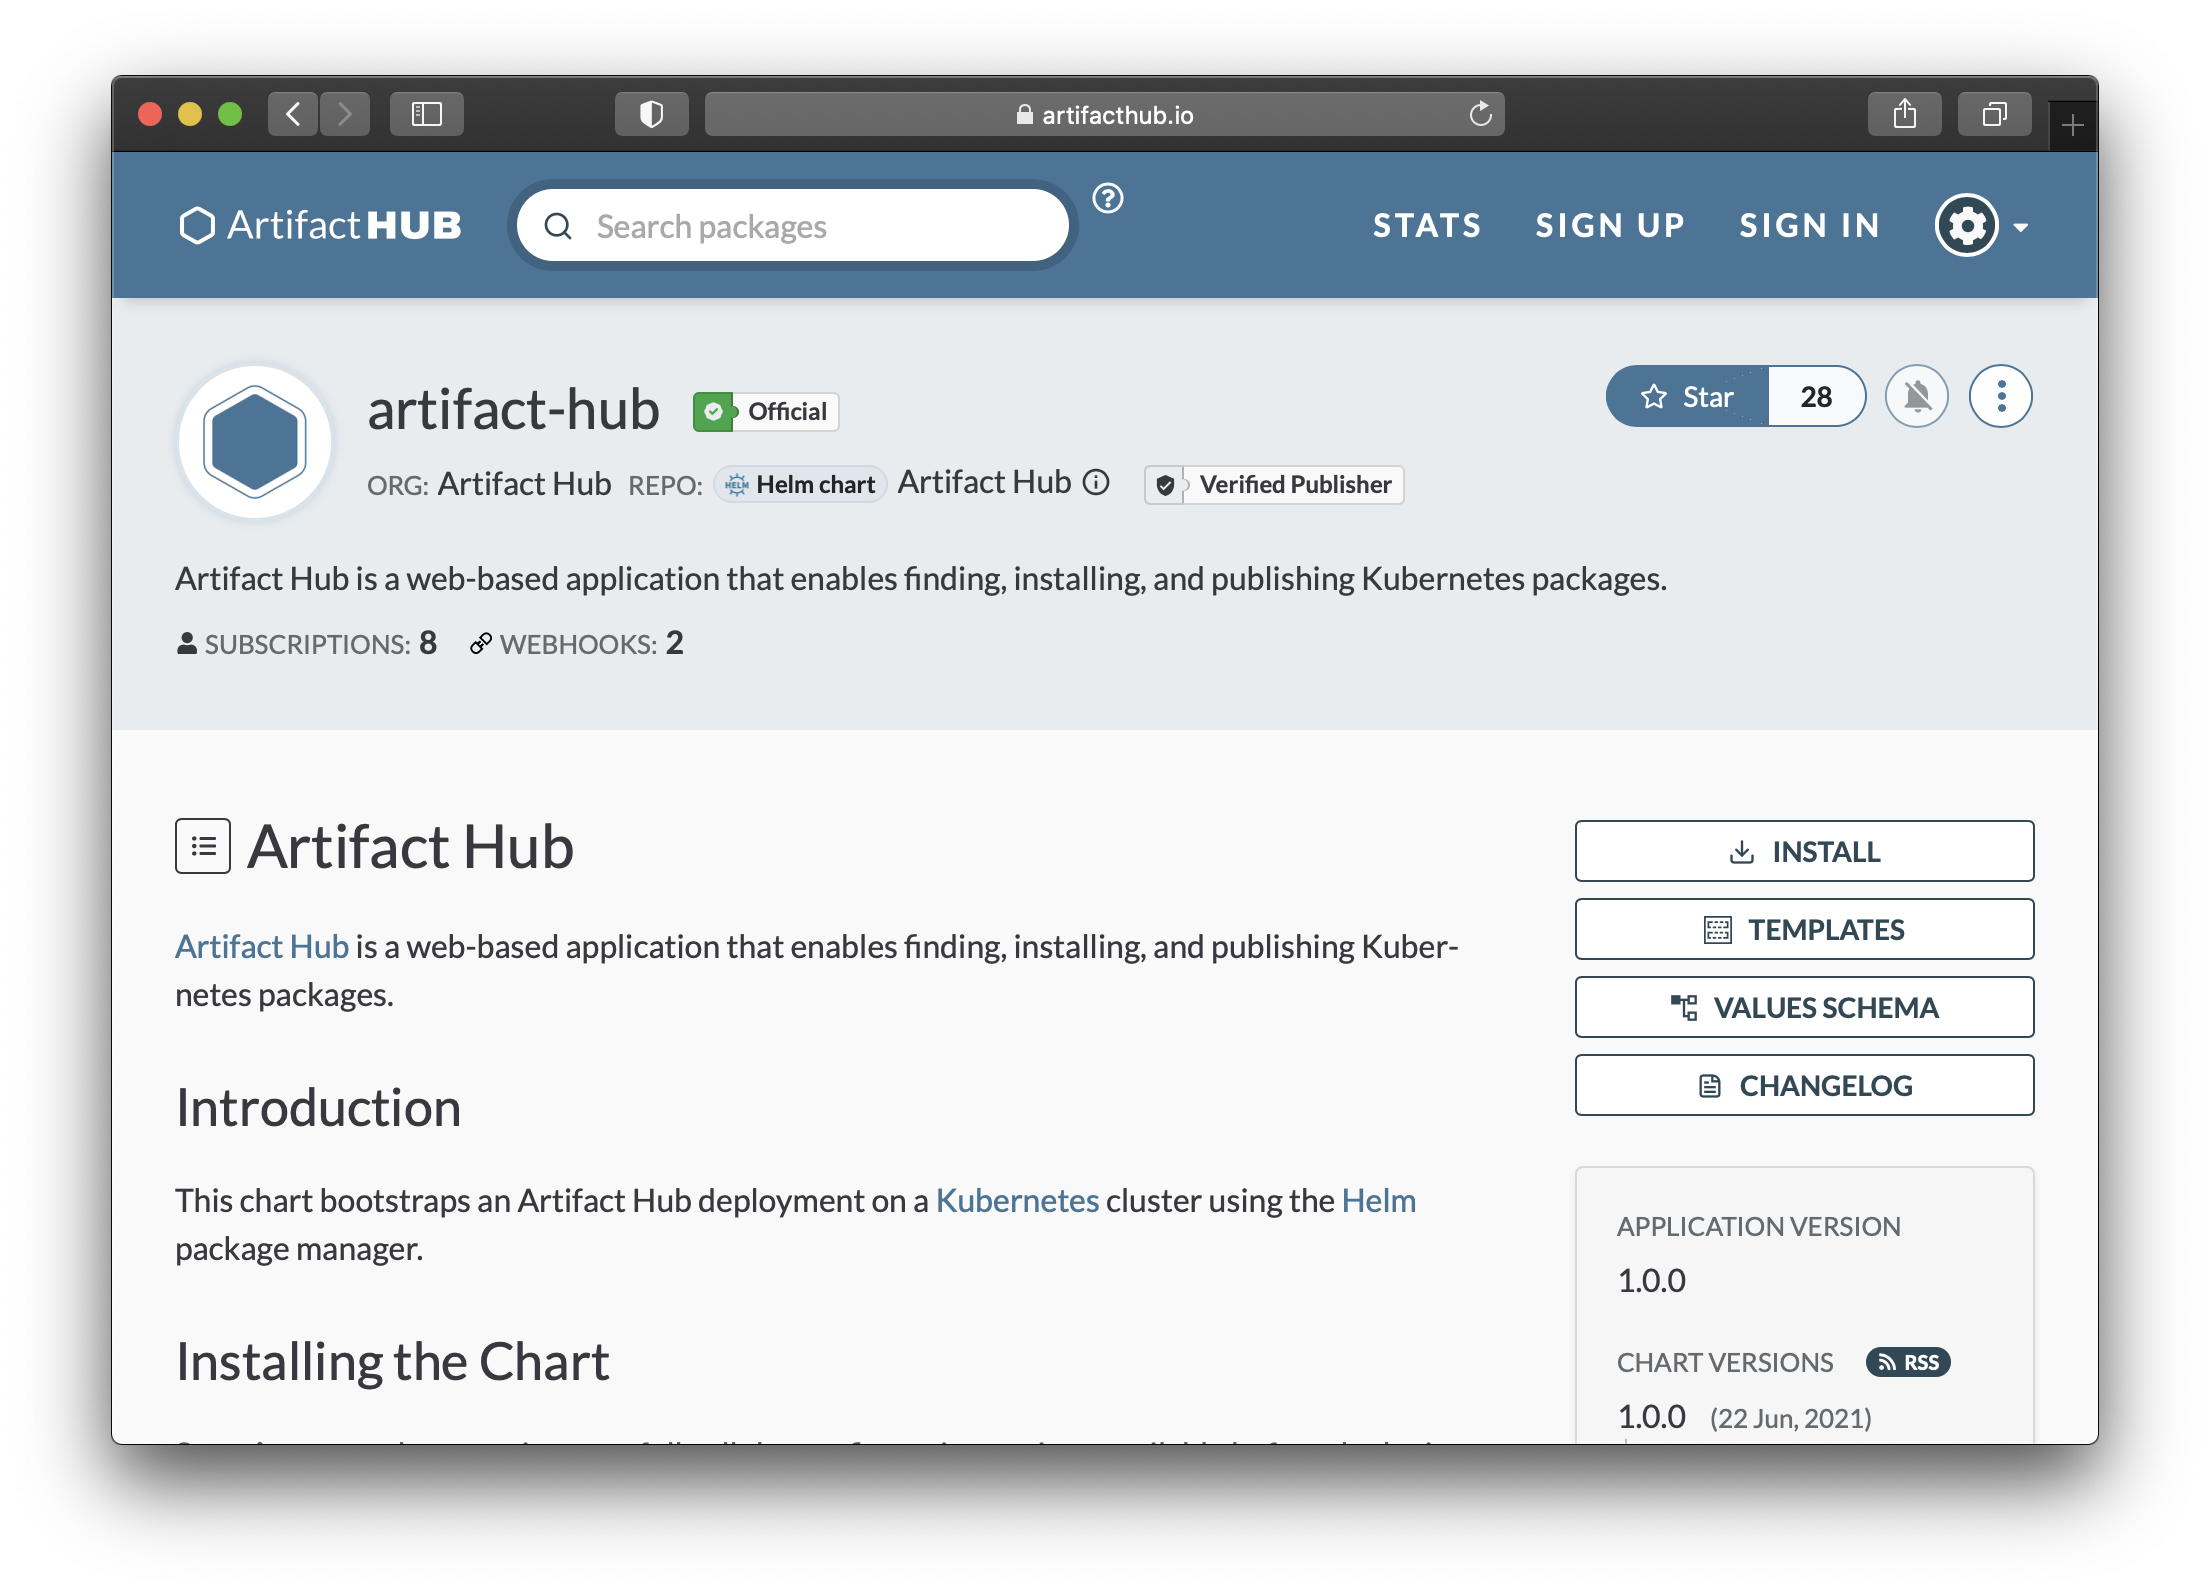Click the Official badge icon
The width and height of the screenshot is (2210, 1592).
(x=714, y=412)
